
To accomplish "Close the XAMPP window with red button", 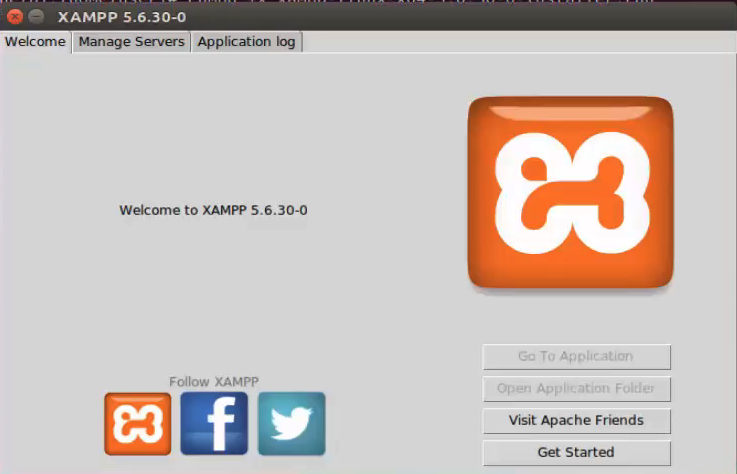I will point(16,18).
